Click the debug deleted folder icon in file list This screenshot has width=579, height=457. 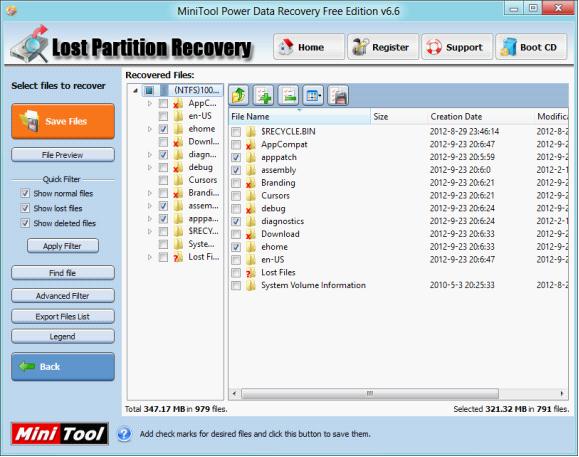point(251,209)
